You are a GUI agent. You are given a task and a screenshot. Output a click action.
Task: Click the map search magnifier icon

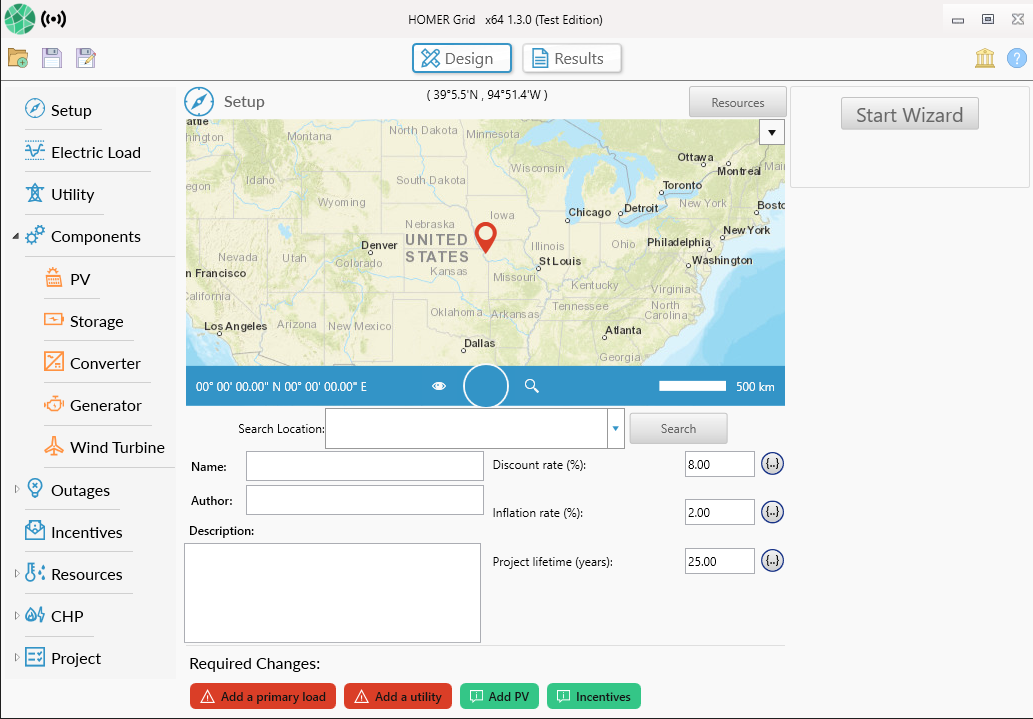(x=532, y=386)
